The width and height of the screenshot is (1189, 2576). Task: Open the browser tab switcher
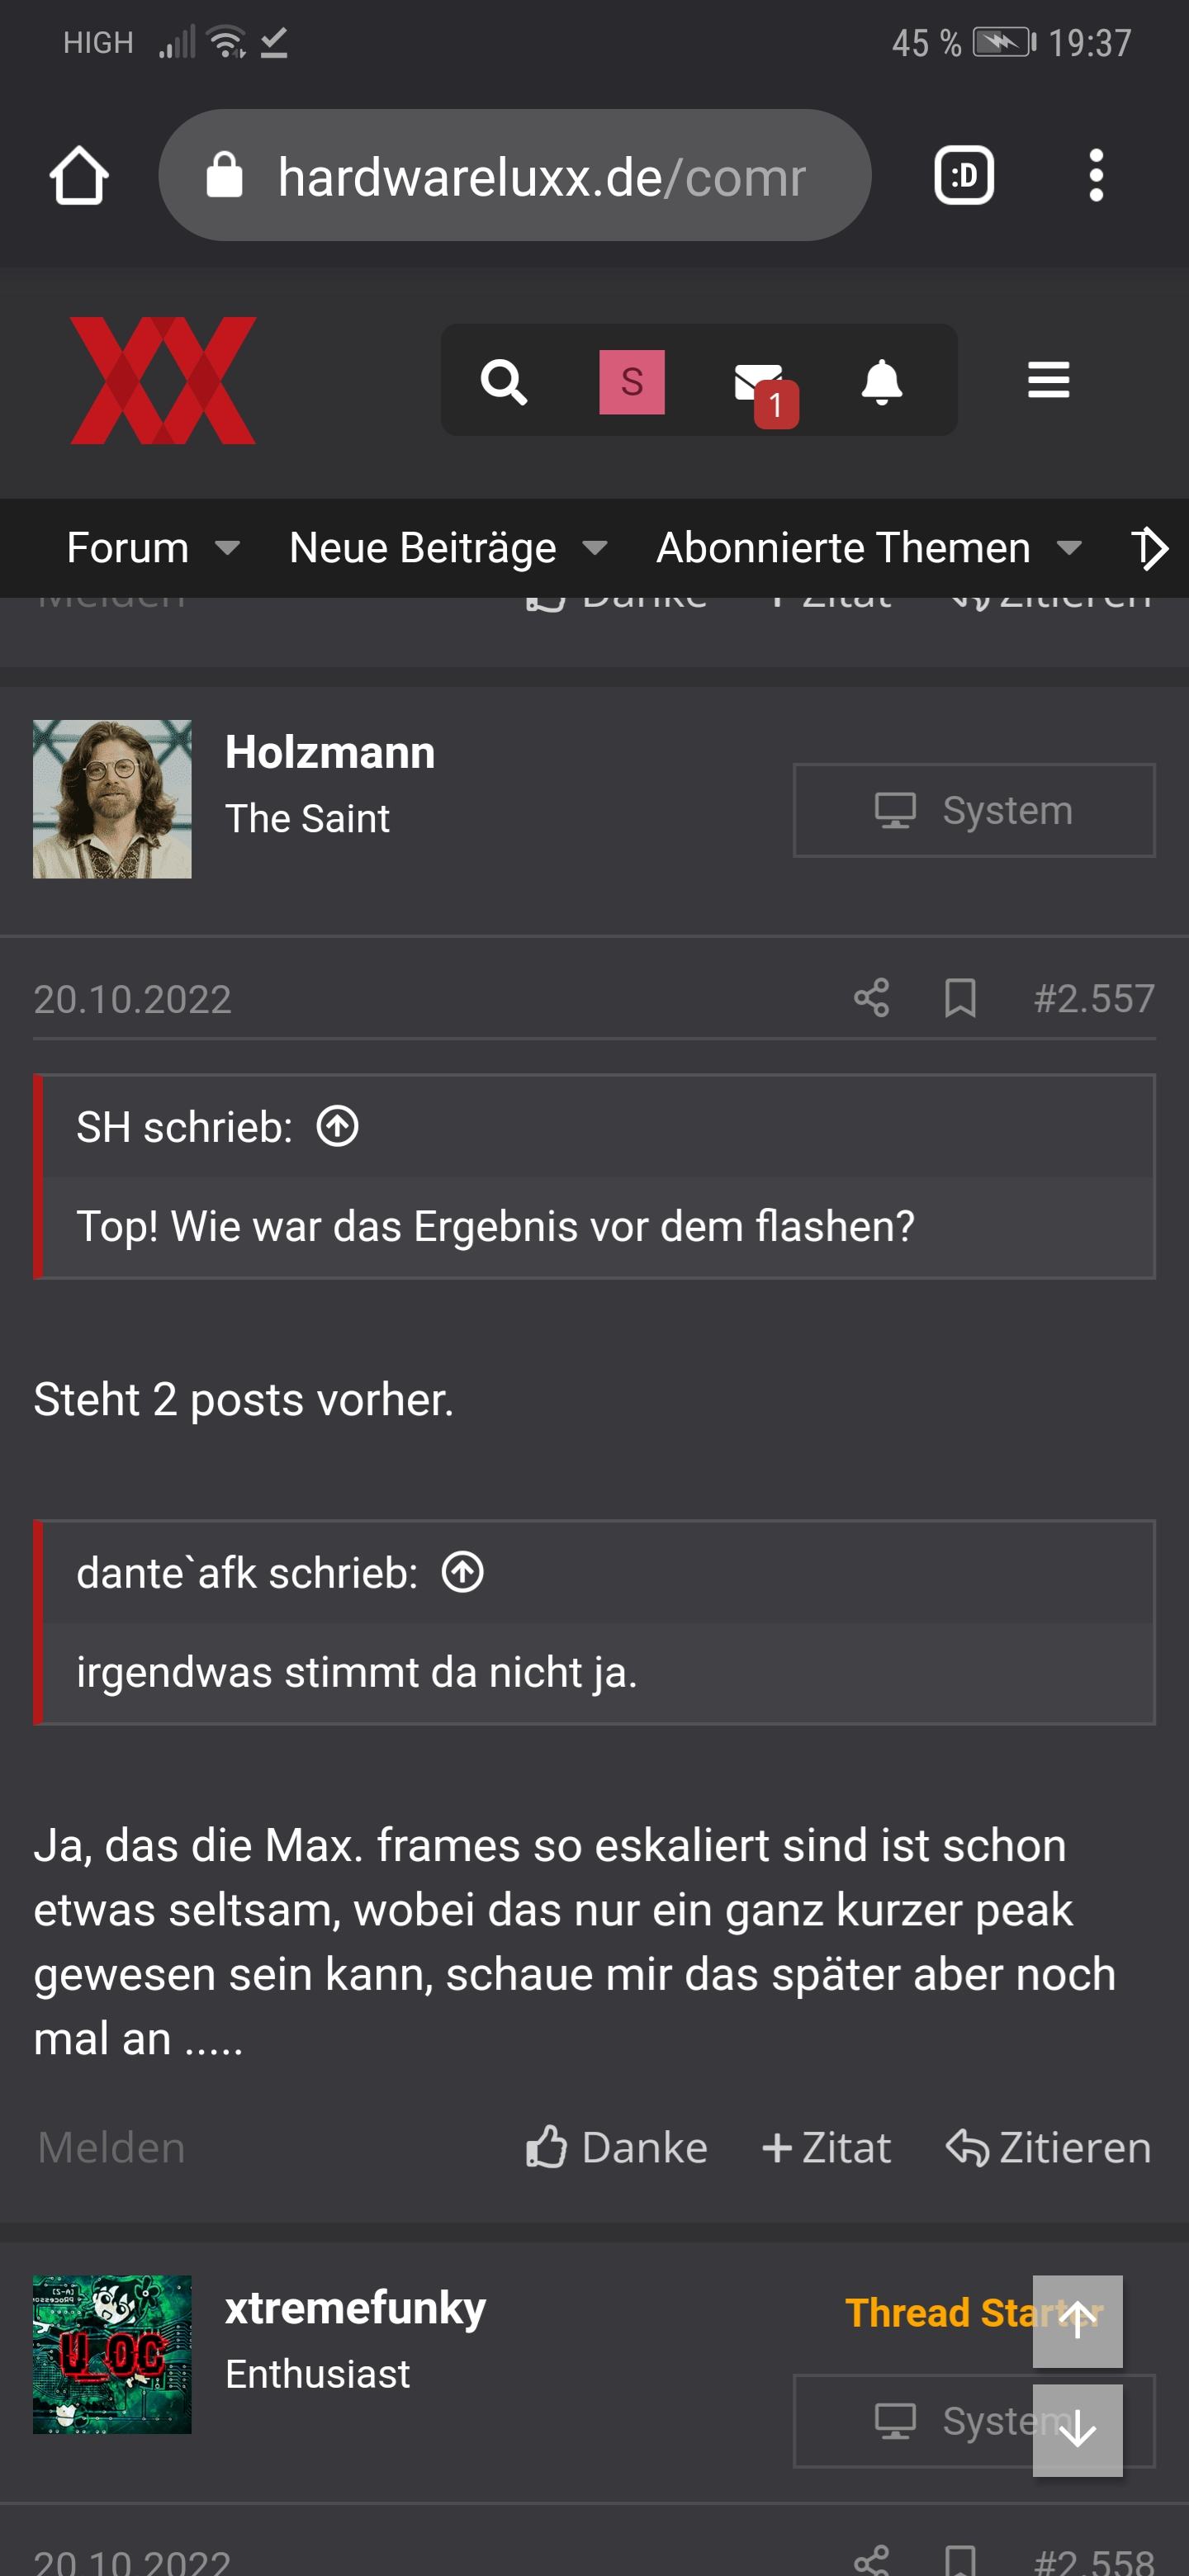(x=963, y=176)
